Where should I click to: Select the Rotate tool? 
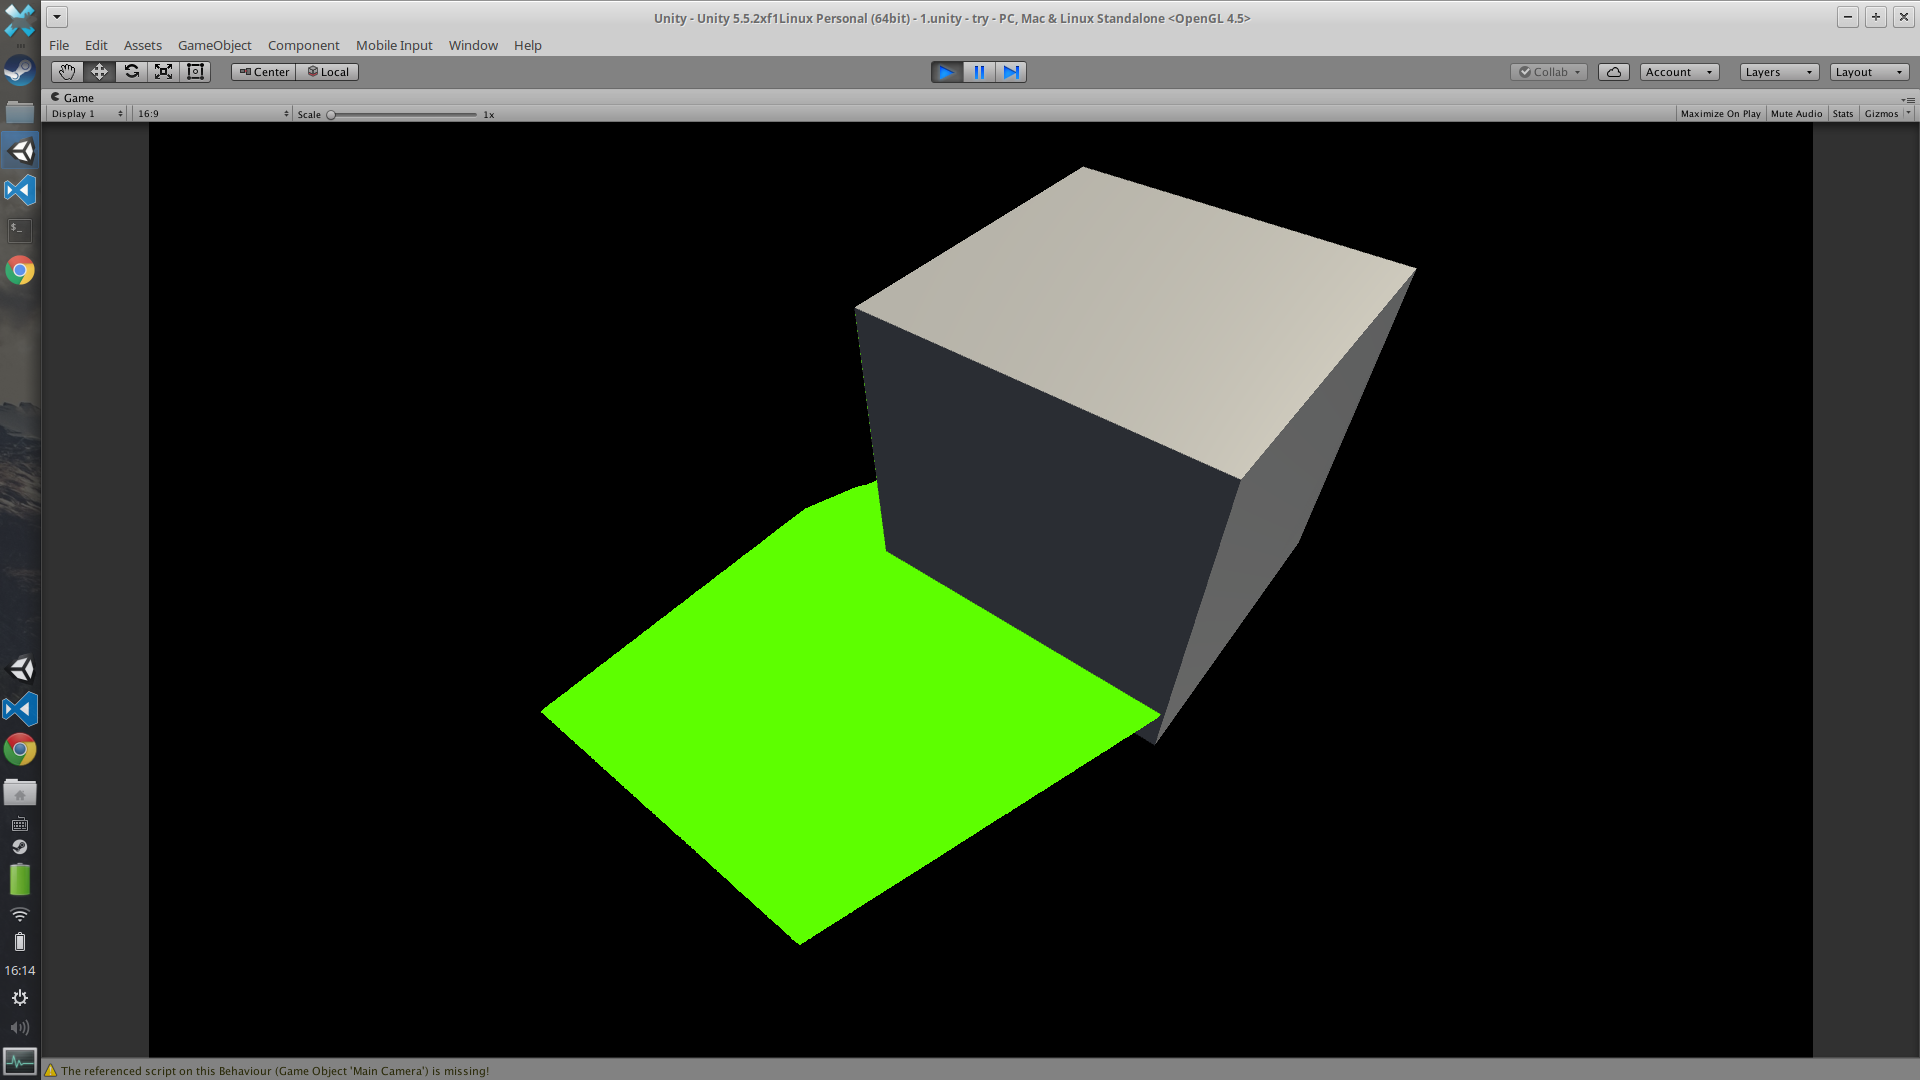click(x=131, y=72)
